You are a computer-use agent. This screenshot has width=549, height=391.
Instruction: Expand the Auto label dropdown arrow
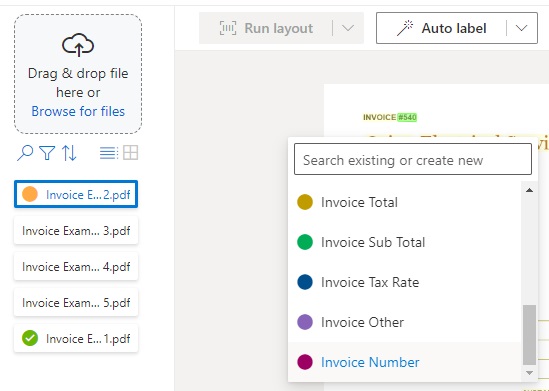tap(521, 28)
